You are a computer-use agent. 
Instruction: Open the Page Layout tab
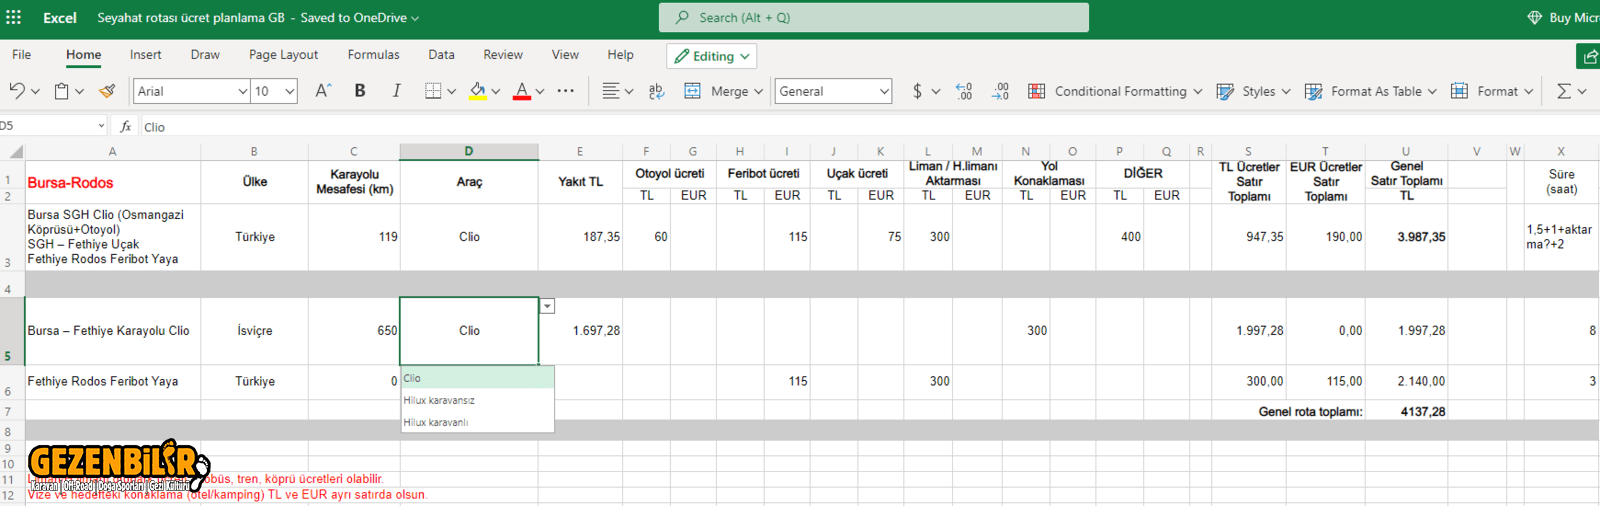(x=283, y=55)
